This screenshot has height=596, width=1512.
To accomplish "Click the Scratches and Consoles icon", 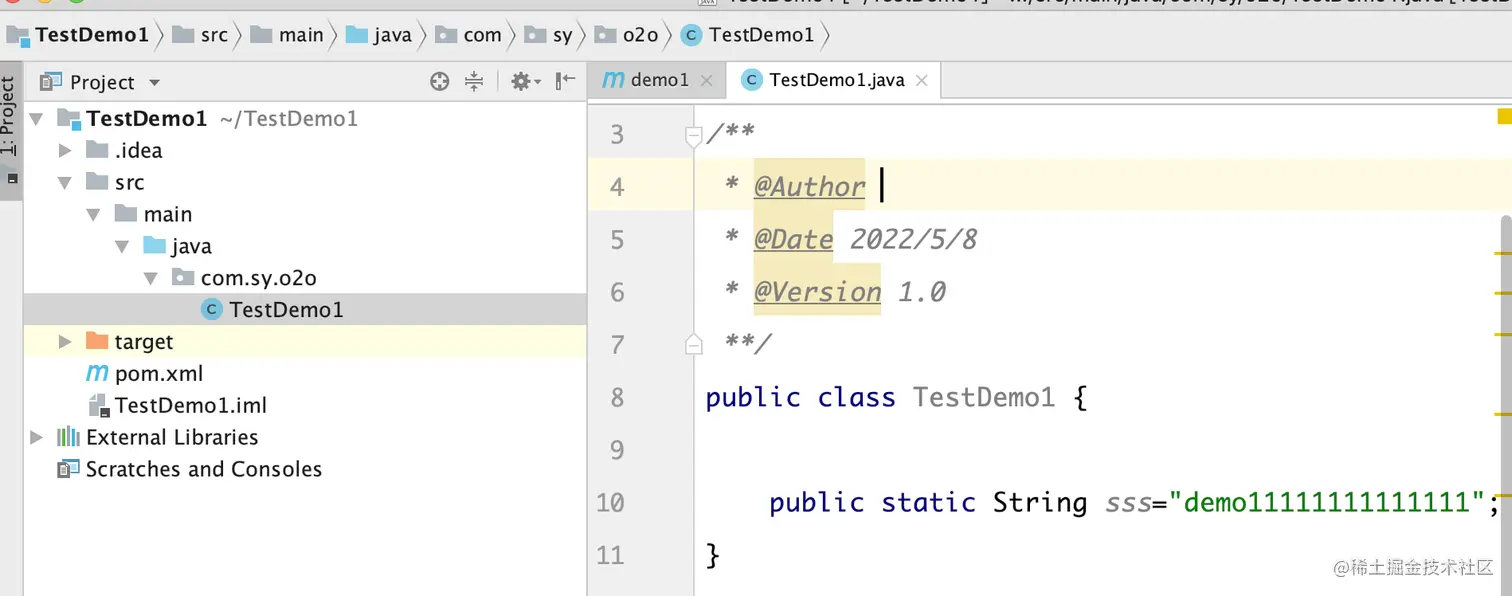I will (68, 468).
